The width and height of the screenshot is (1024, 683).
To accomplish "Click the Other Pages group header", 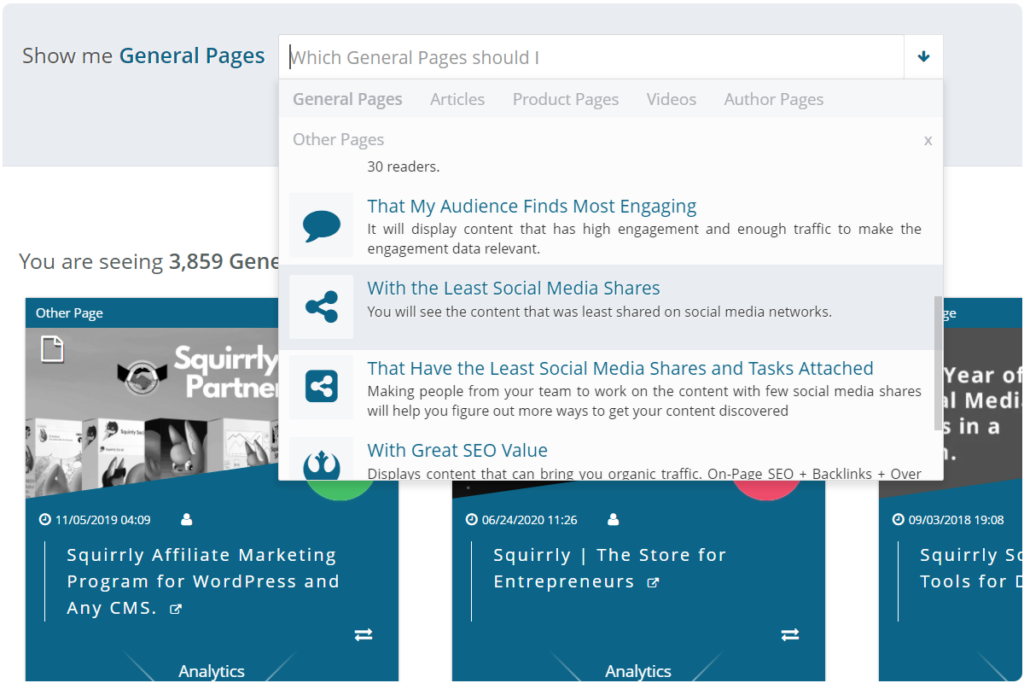I will click(338, 140).
